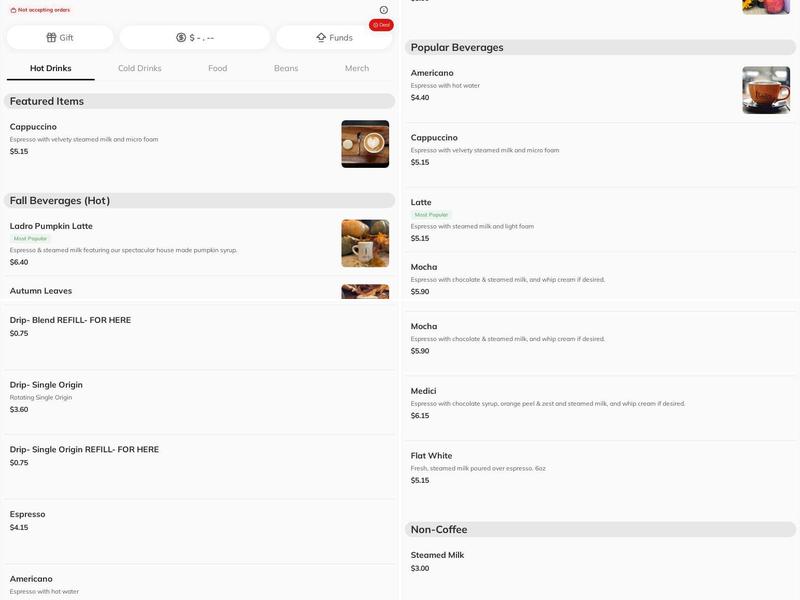Click the Ladro Pumpkin Latte photo
The width and height of the screenshot is (800, 600).
pyautogui.click(x=365, y=243)
